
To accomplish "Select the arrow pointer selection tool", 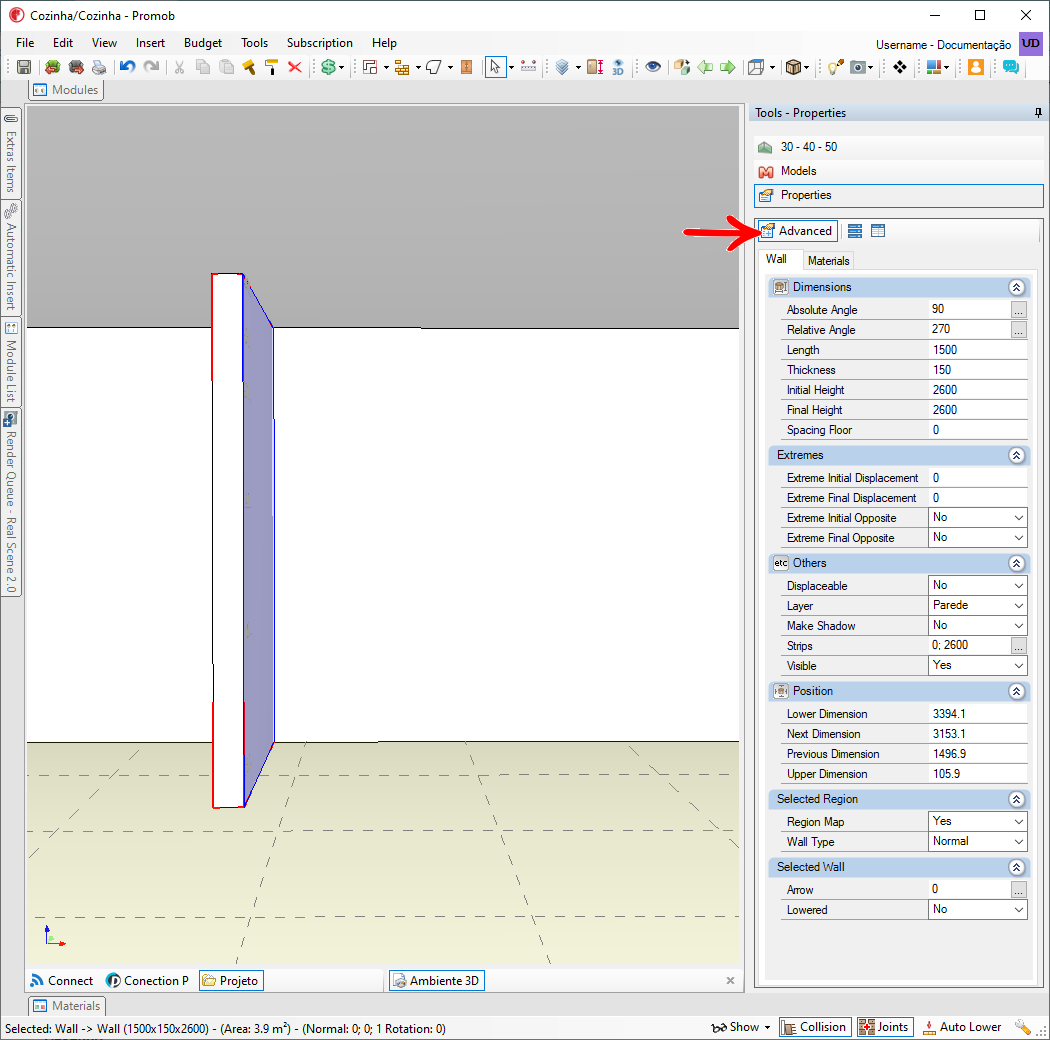I will (495, 67).
